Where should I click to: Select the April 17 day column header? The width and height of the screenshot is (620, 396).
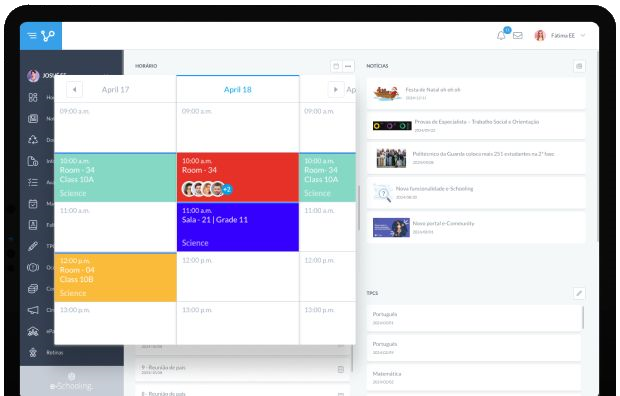point(115,89)
